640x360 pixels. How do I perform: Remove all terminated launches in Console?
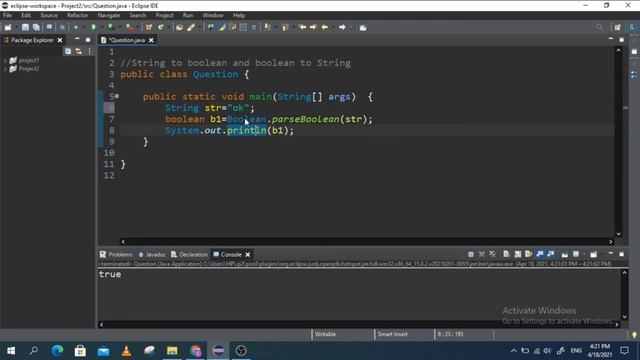pos(493,254)
